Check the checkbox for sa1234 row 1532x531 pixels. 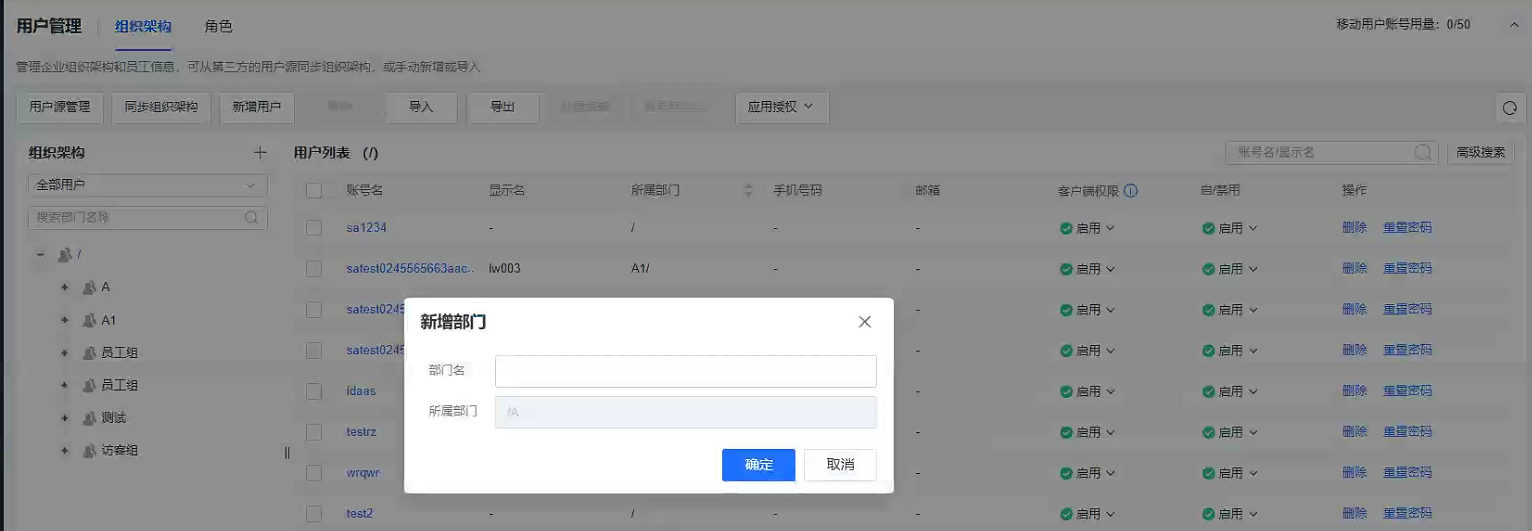(314, 228)
